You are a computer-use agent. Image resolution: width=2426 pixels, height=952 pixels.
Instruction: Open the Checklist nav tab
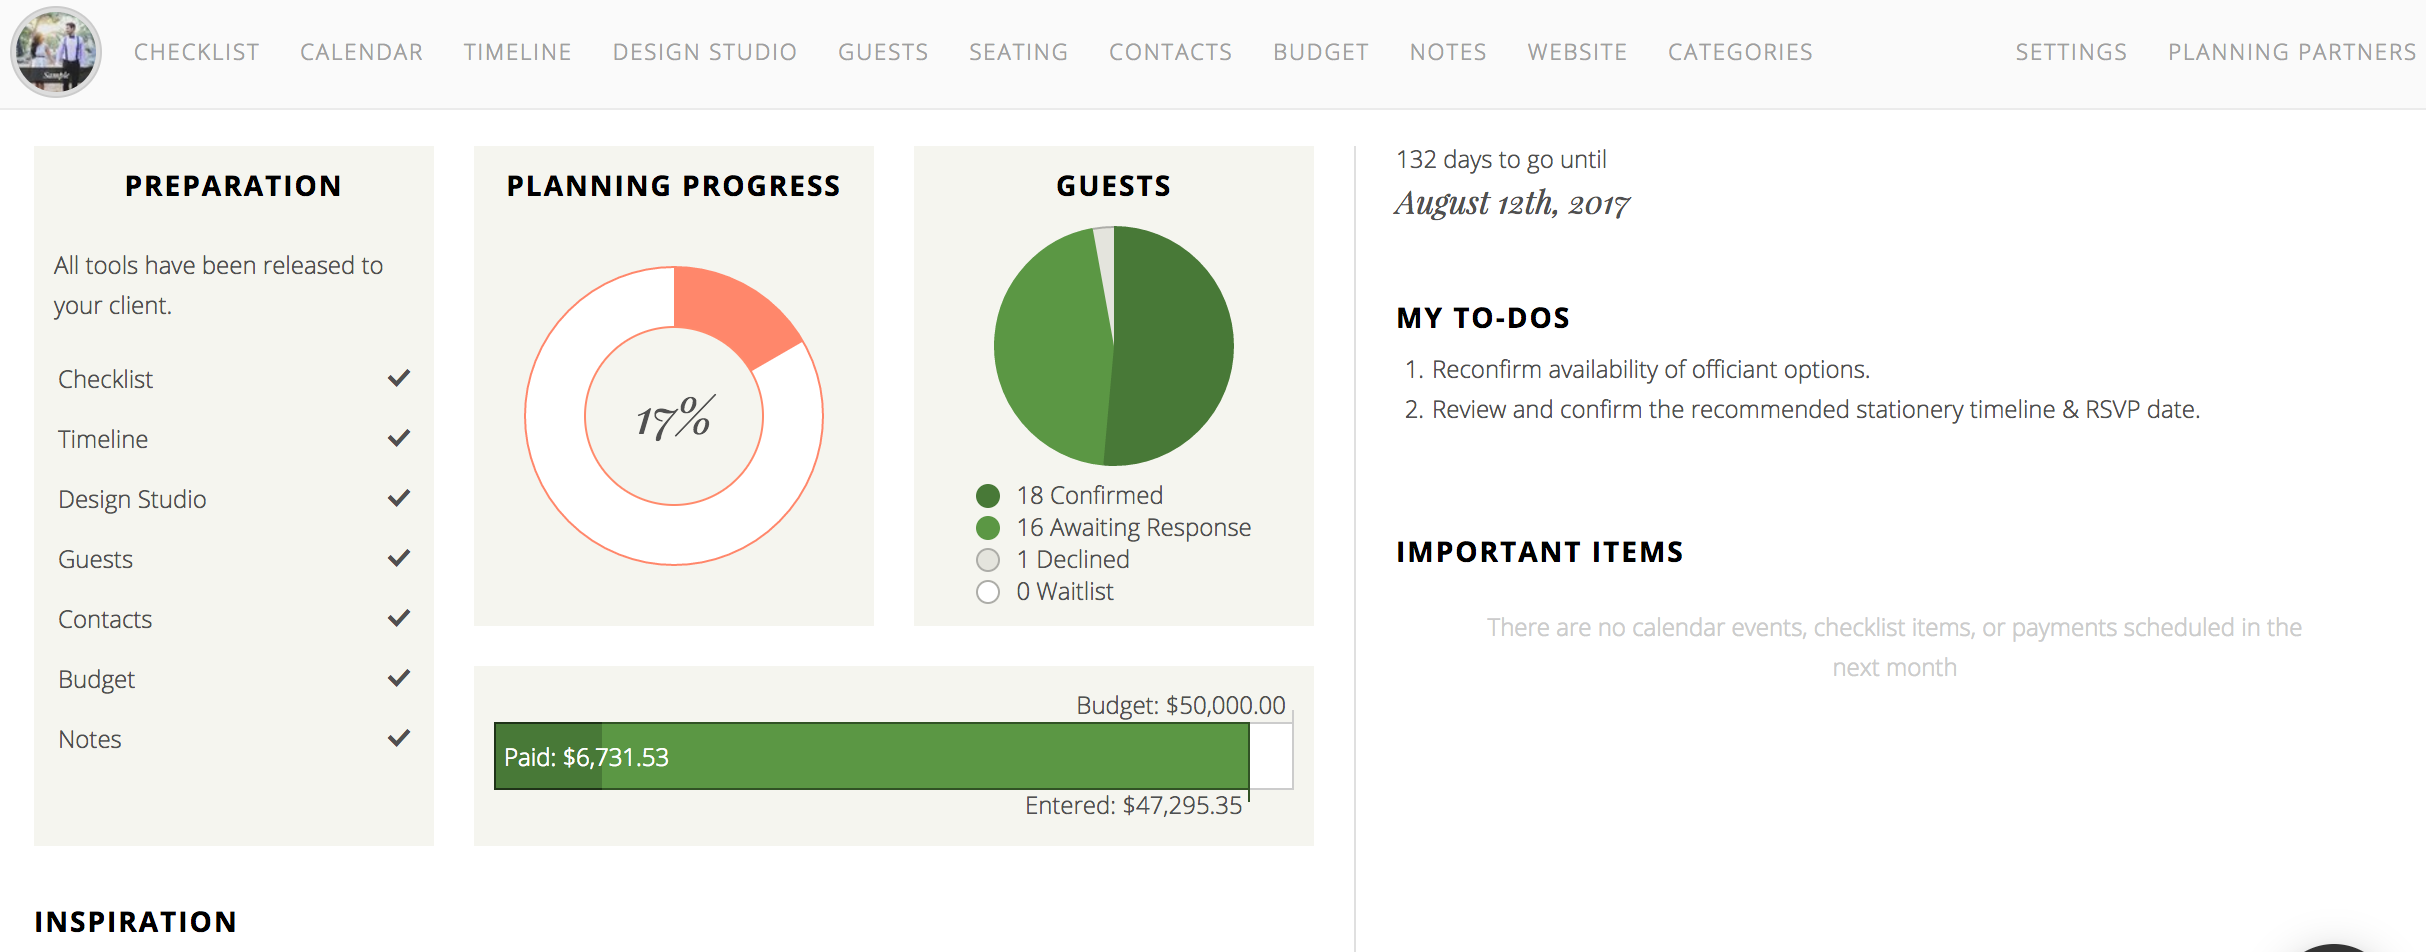click(x=197, y=52)
